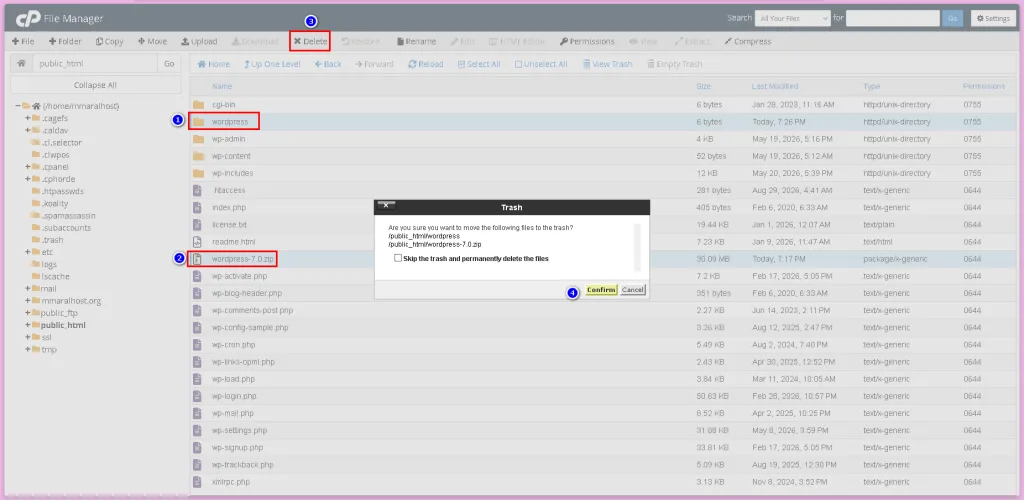Click the home icon beside path field

click(22, 63)
